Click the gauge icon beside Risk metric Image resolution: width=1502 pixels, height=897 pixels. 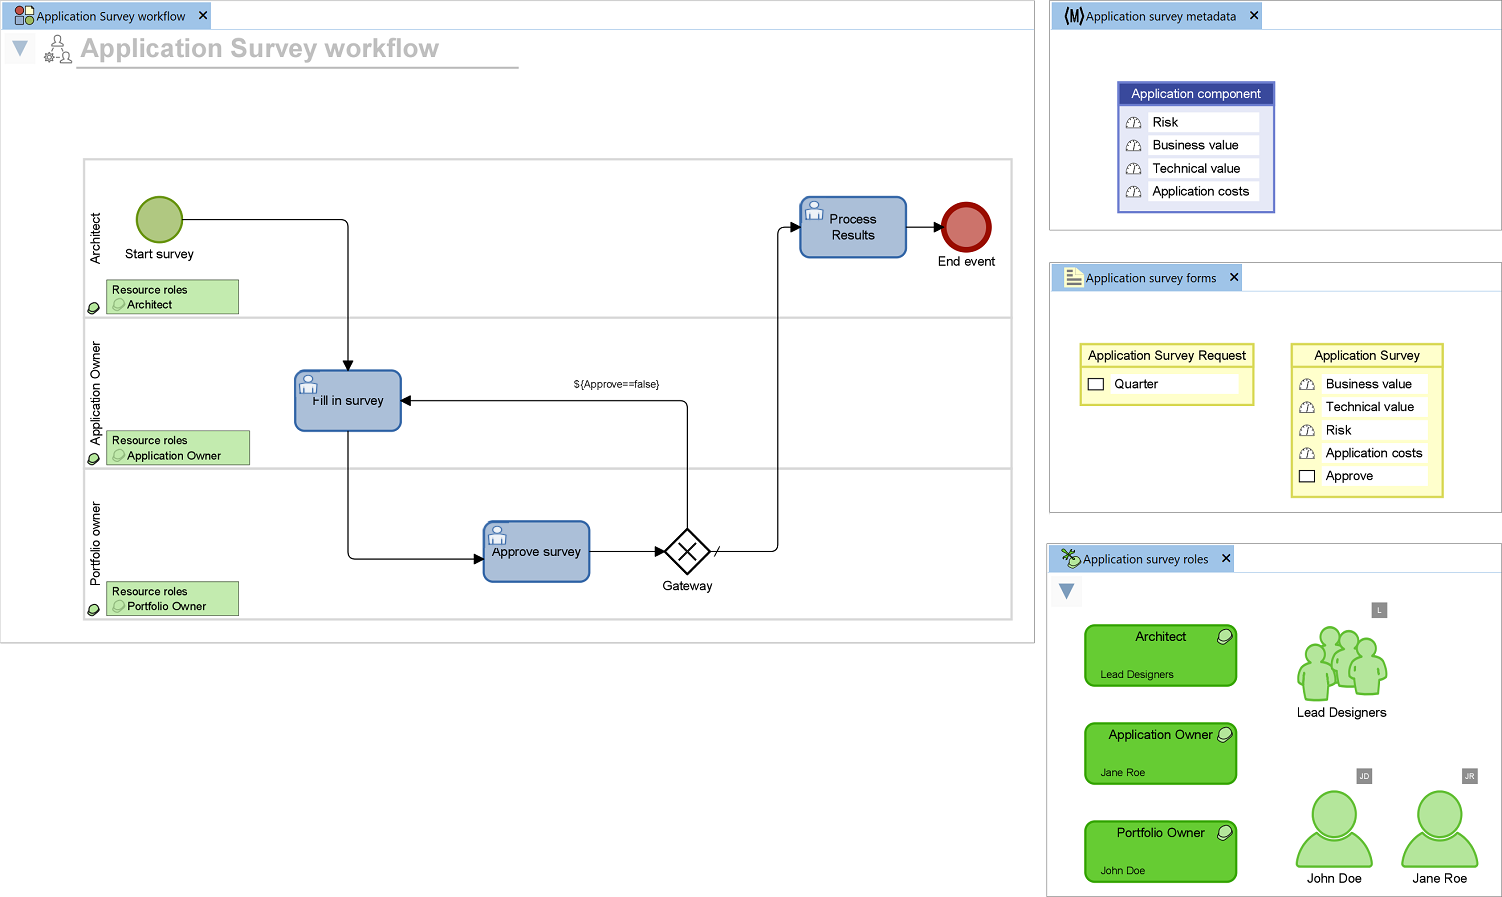click(1134, 121)
